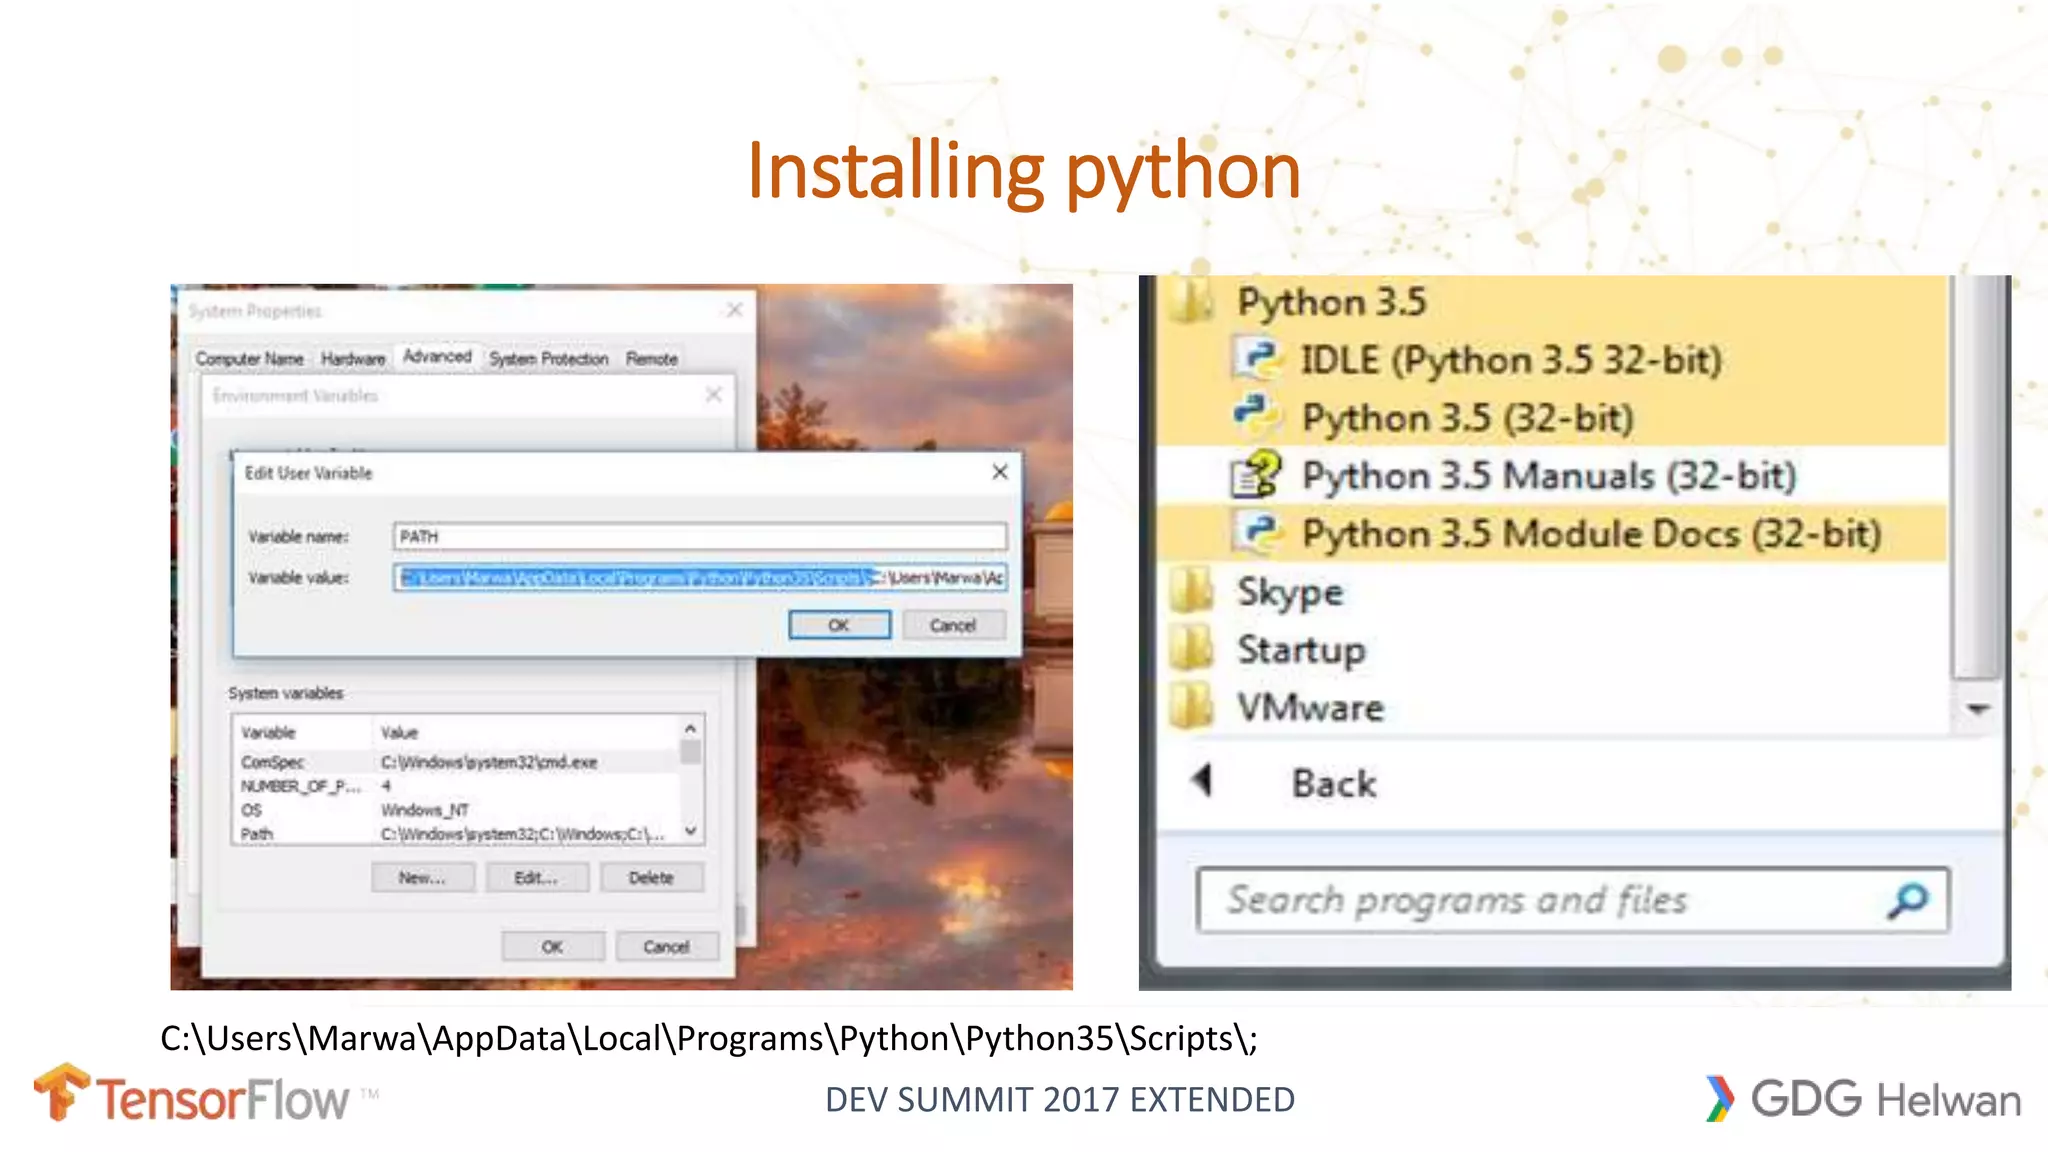2048x1152 pixels.
Task: Select the Advanced tab
Action: click(x=437, y=356)
